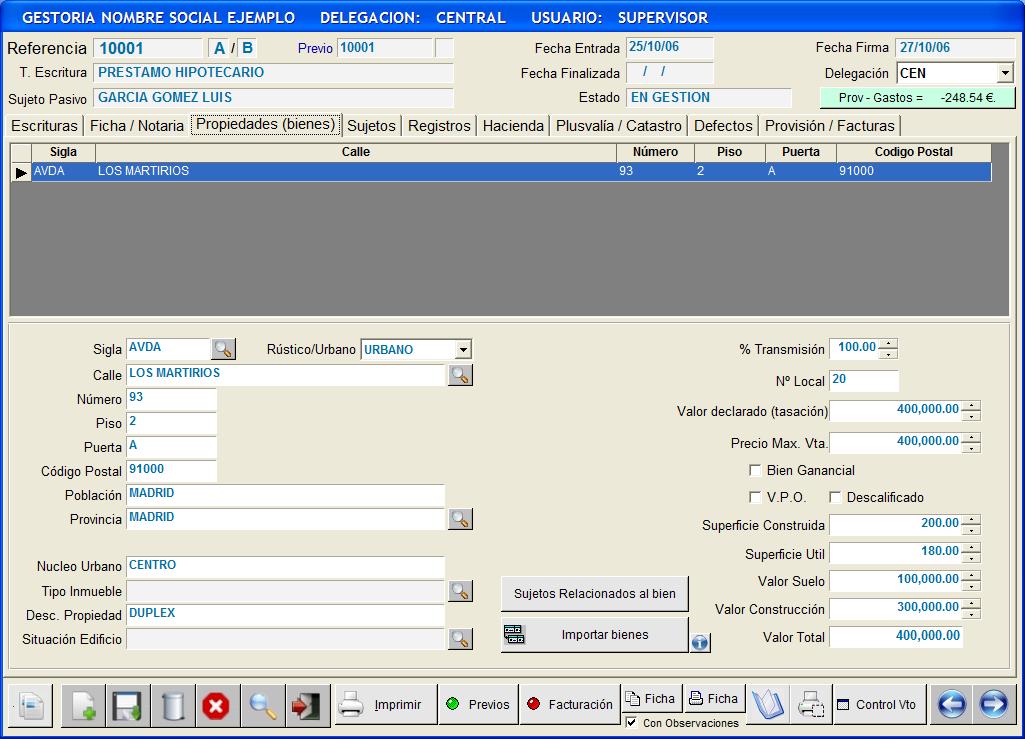Open the Situación Edificio lookup magnifier
This screenshot has width=1025, height=739.
click(x=460, y=639)
